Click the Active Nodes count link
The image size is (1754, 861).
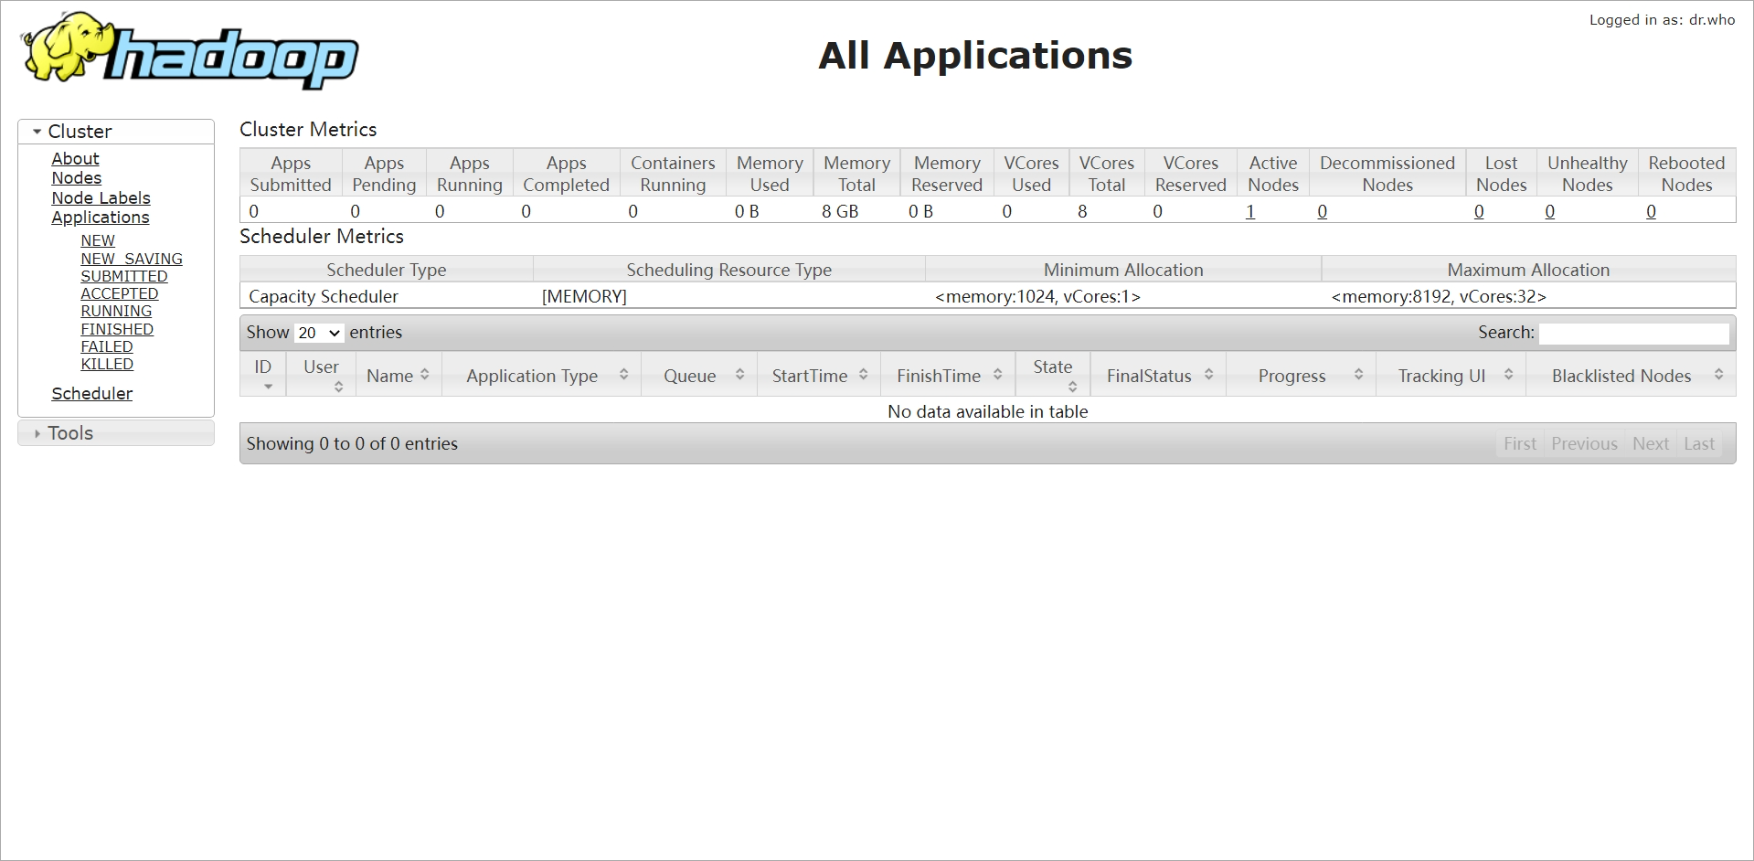pyautogui.click(x=1250, y=212)
